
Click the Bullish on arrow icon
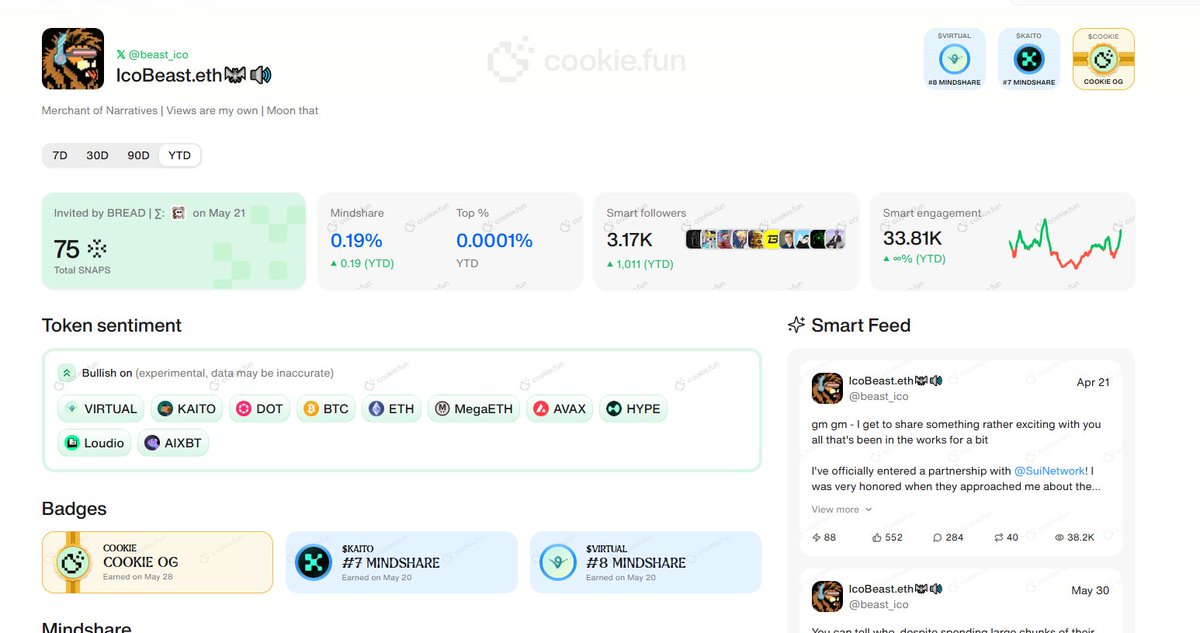pos(67,373)
